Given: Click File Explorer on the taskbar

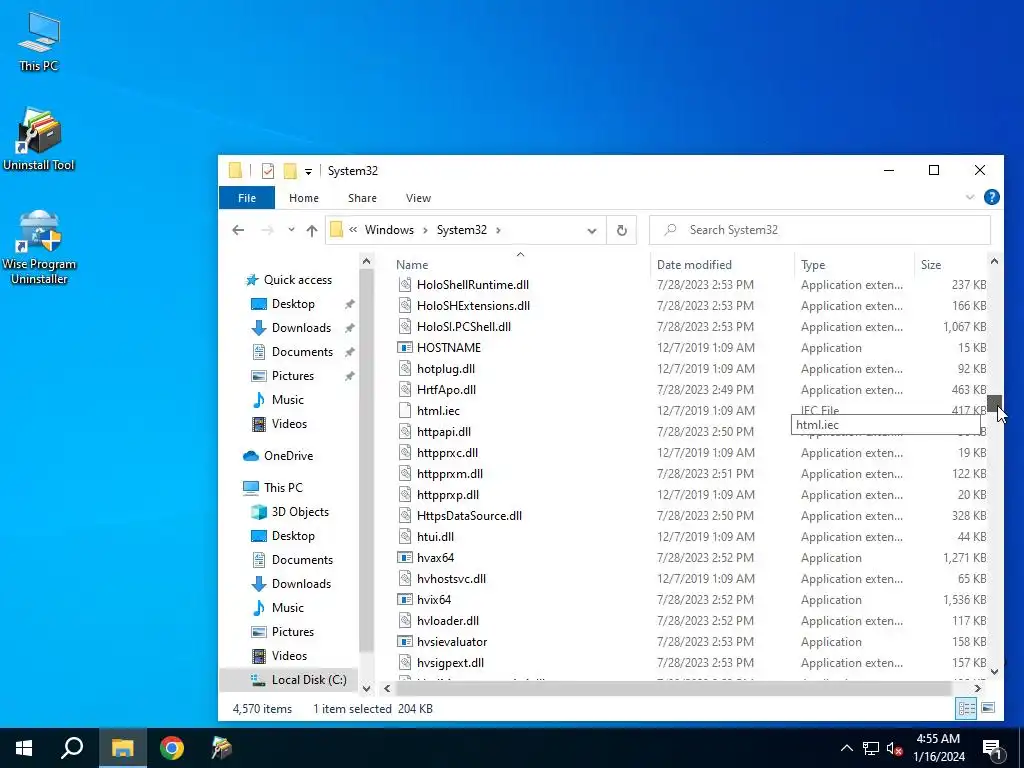Looking at the screenshot, I should [x=122, y=748].
